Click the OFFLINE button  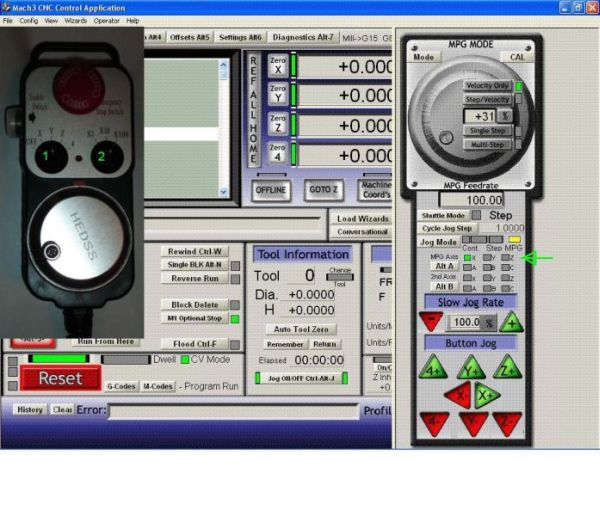tap(271, 190)
